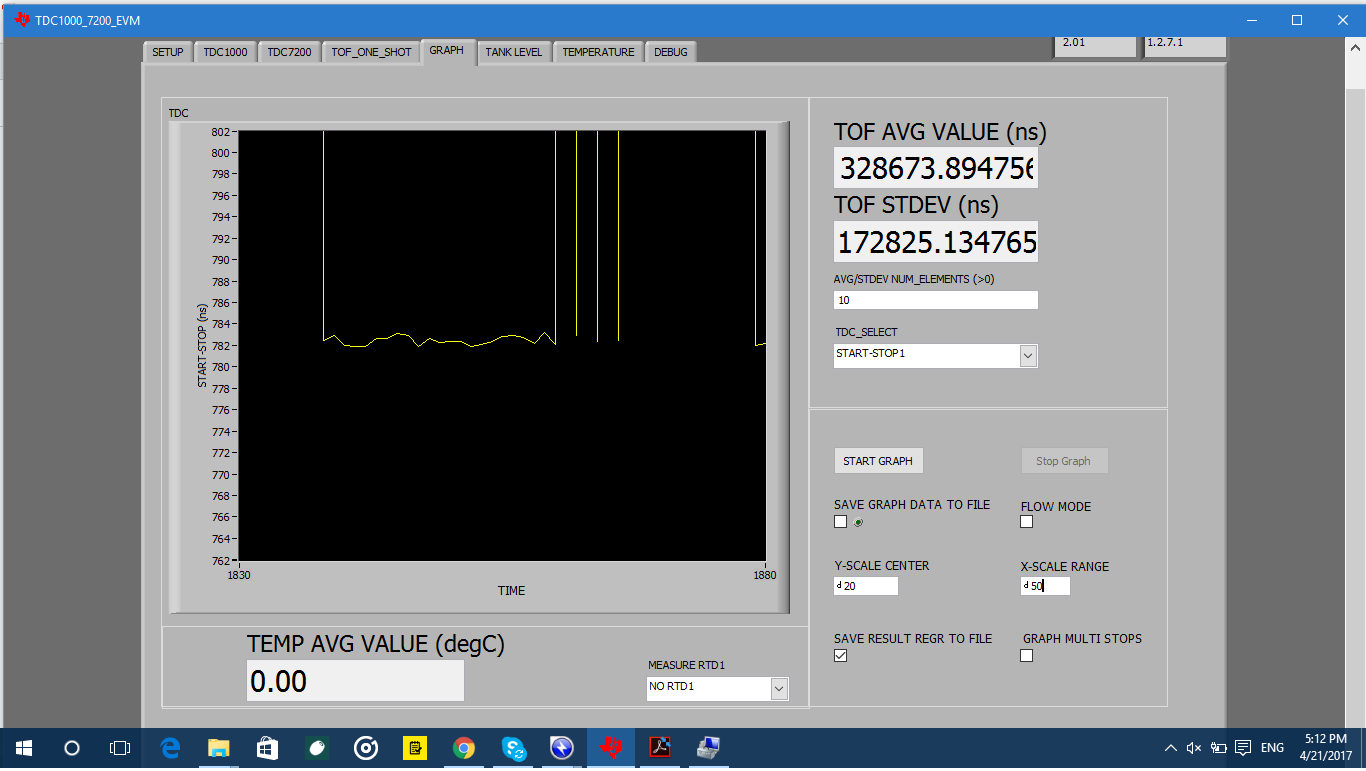
Task: Click the TOF STDEV value readout
Action: (x=936, y=242)
